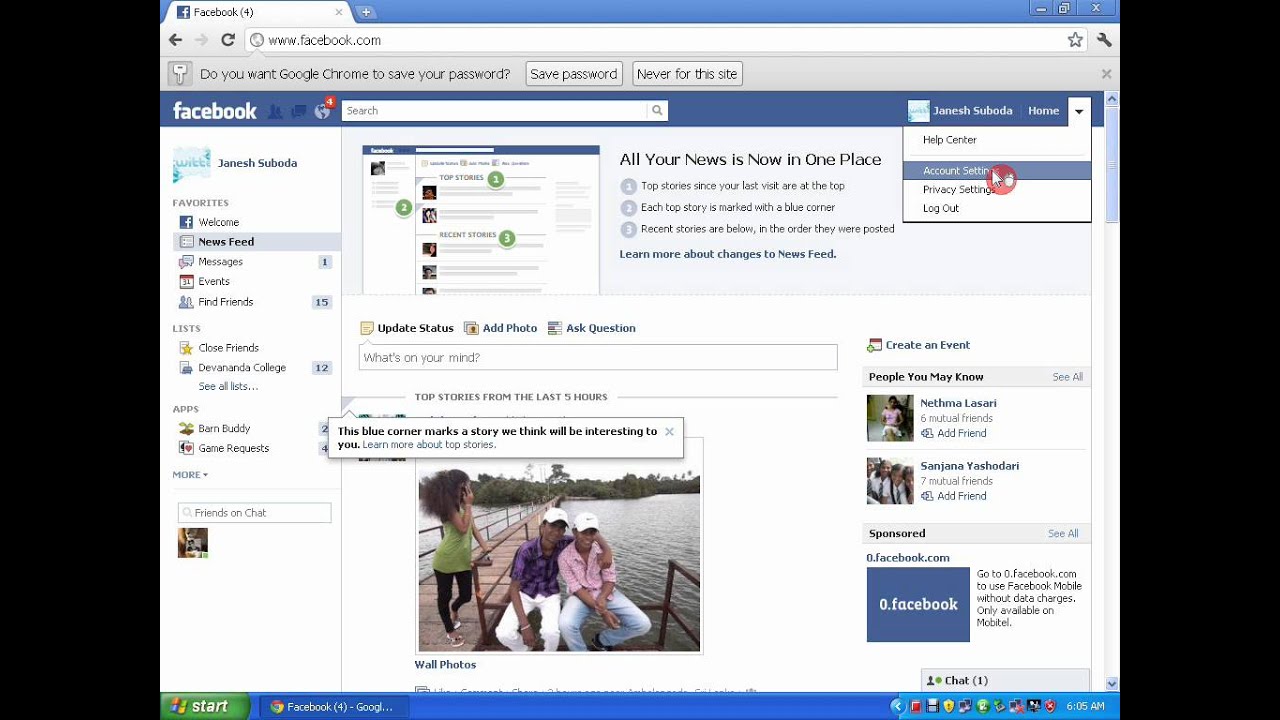Screen dimensions: 1280x720
Task: Open a new tab with the plus button
Action: 366,12
